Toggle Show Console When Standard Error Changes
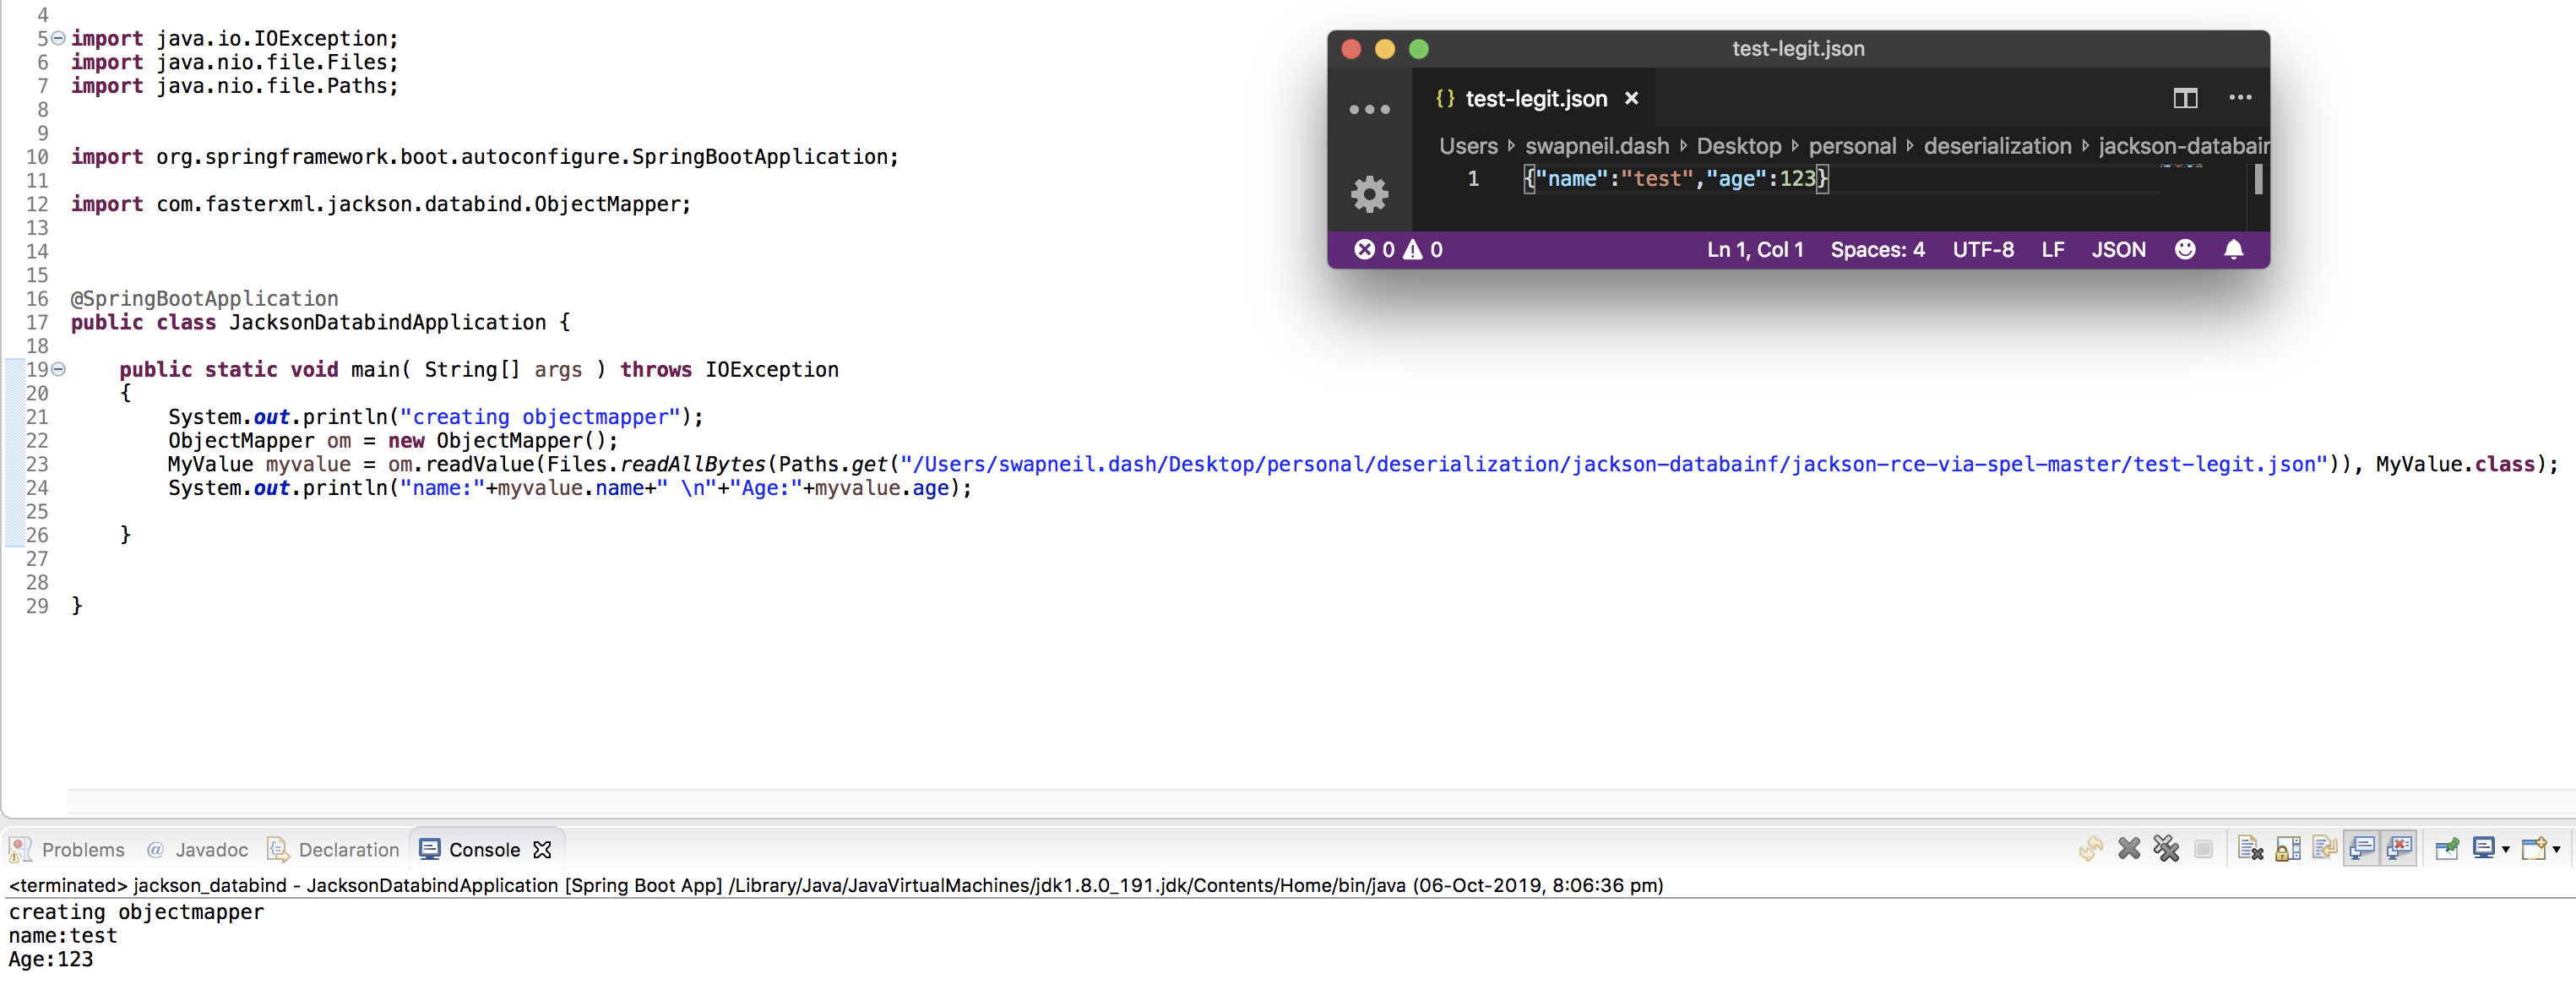 (x=2399, y=848)
